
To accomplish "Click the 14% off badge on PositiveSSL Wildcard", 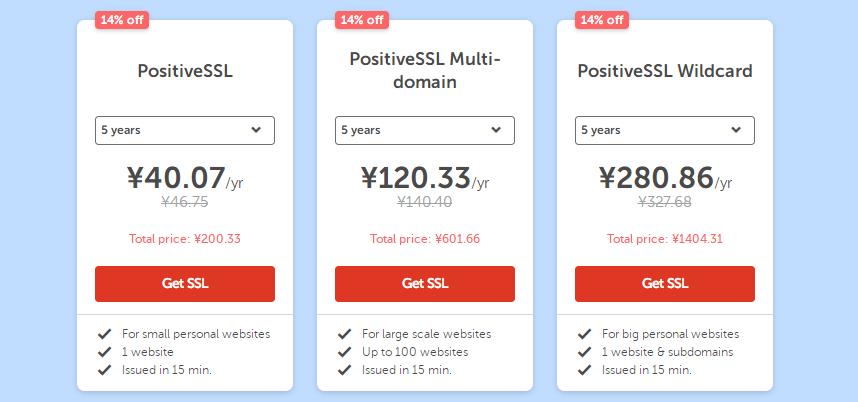I will (601, 19).
